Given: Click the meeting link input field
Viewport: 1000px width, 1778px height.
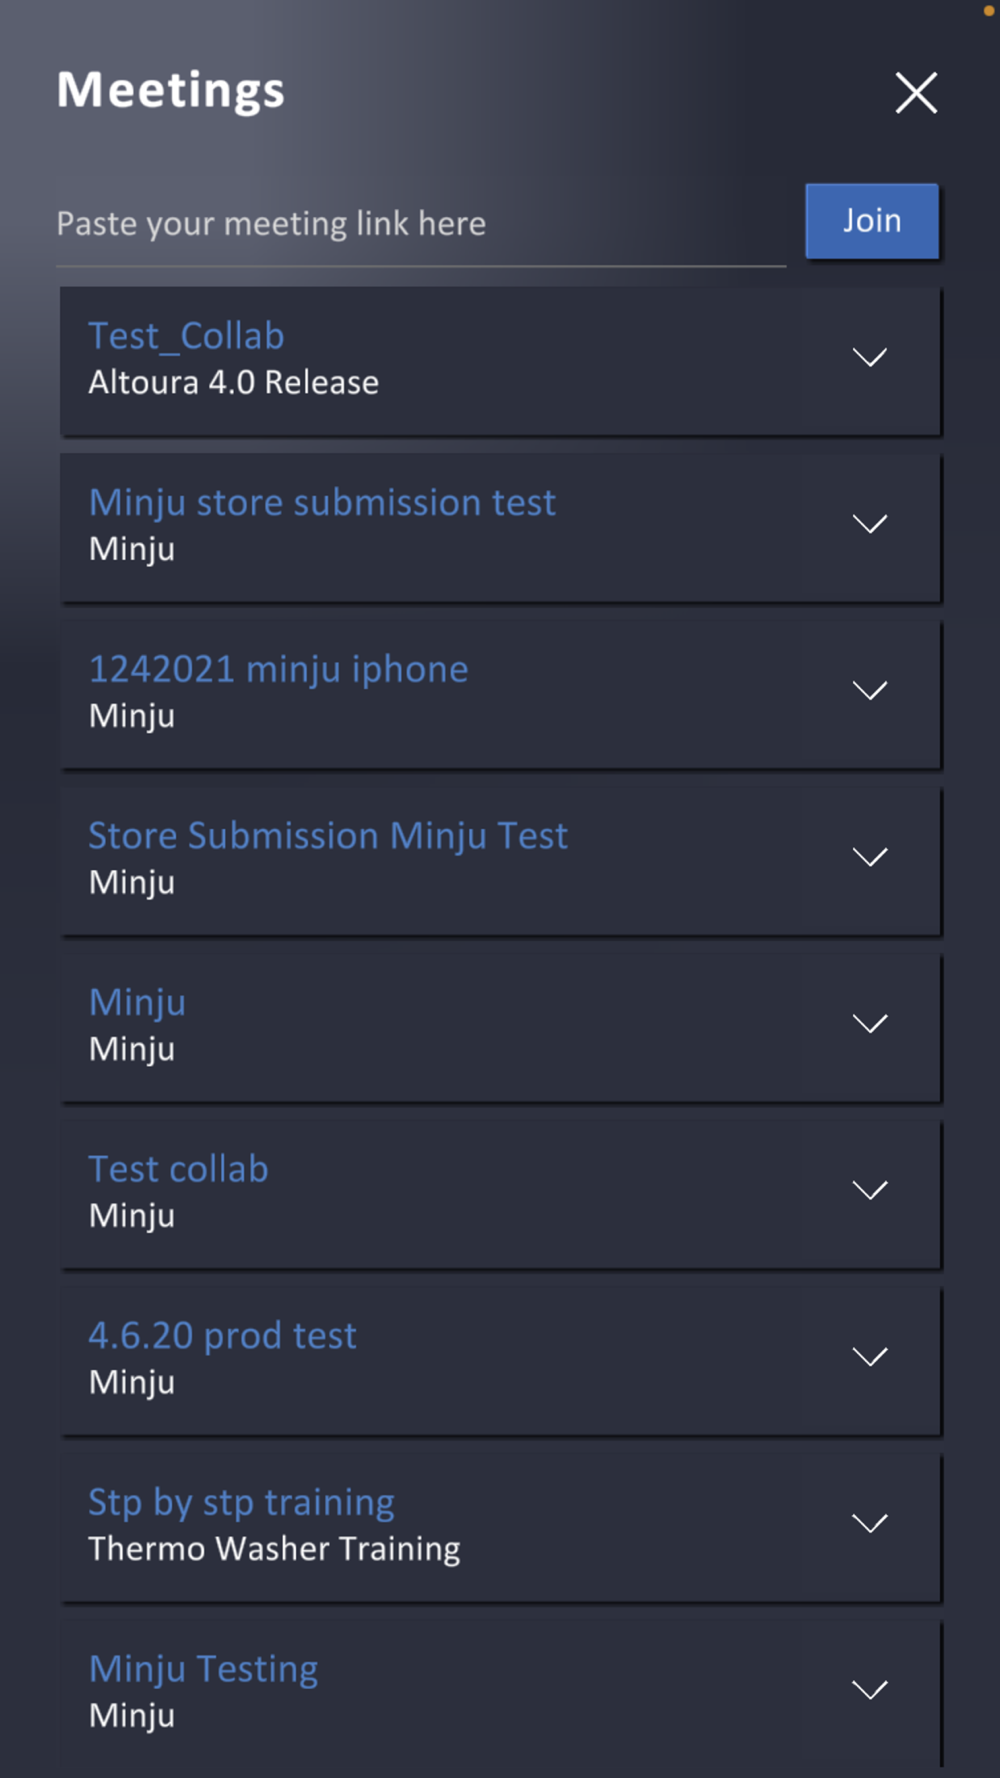Looking at the screenshot, I should point(420,224).
